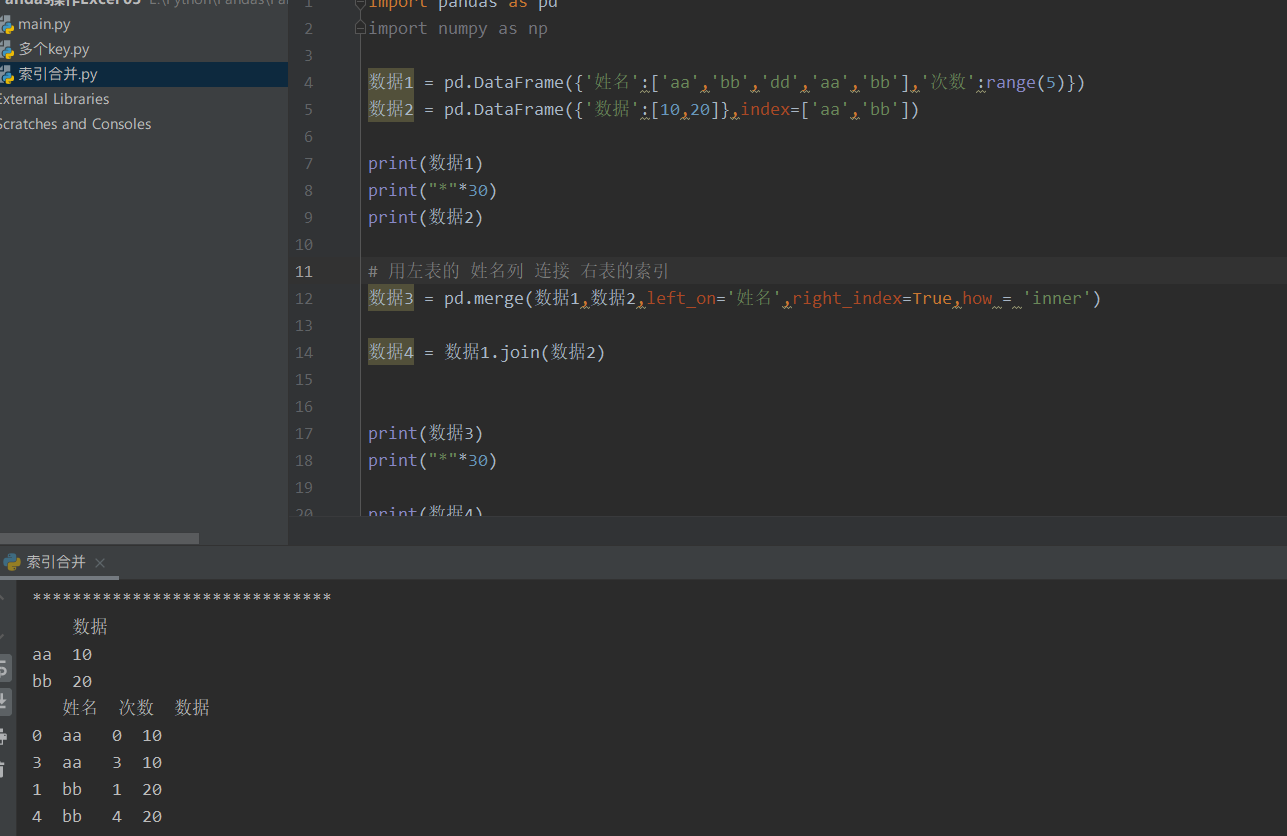Click line number 12 in the gutter
1287x836 pixels.
pos(303,298)
